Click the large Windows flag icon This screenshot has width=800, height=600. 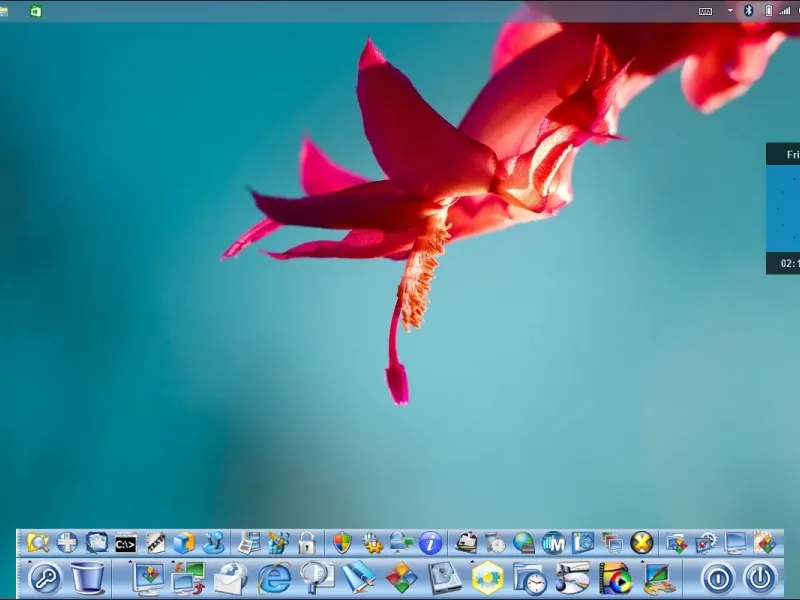click(401, 578)
